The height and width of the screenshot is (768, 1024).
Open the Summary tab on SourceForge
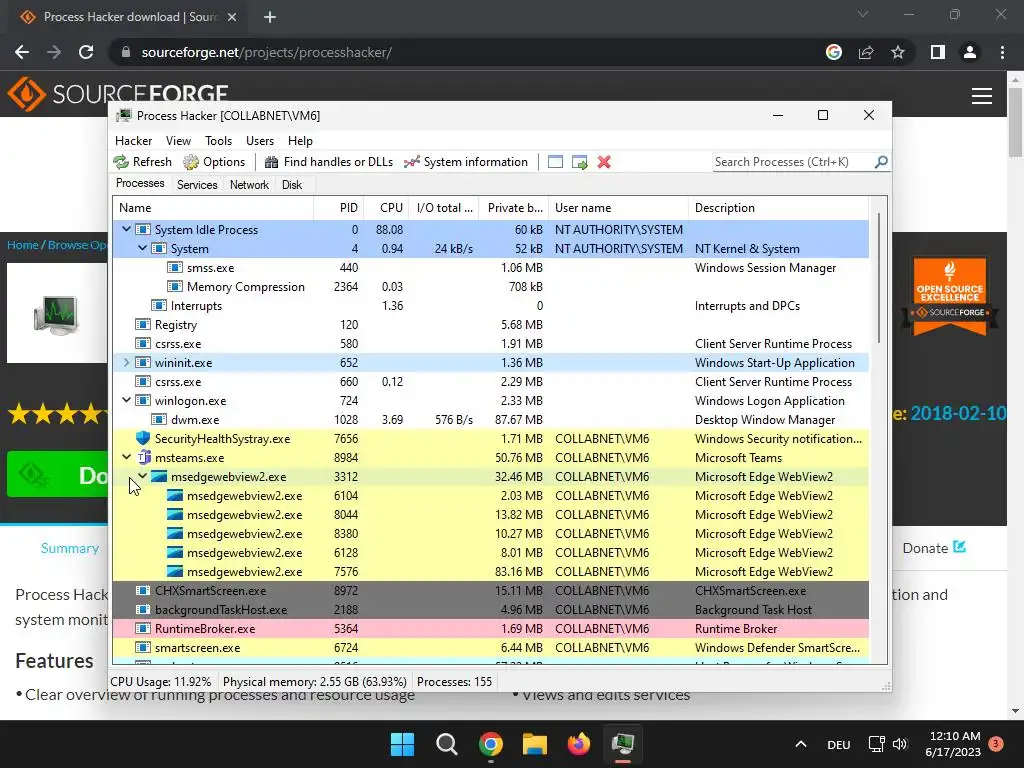(70, 548)
